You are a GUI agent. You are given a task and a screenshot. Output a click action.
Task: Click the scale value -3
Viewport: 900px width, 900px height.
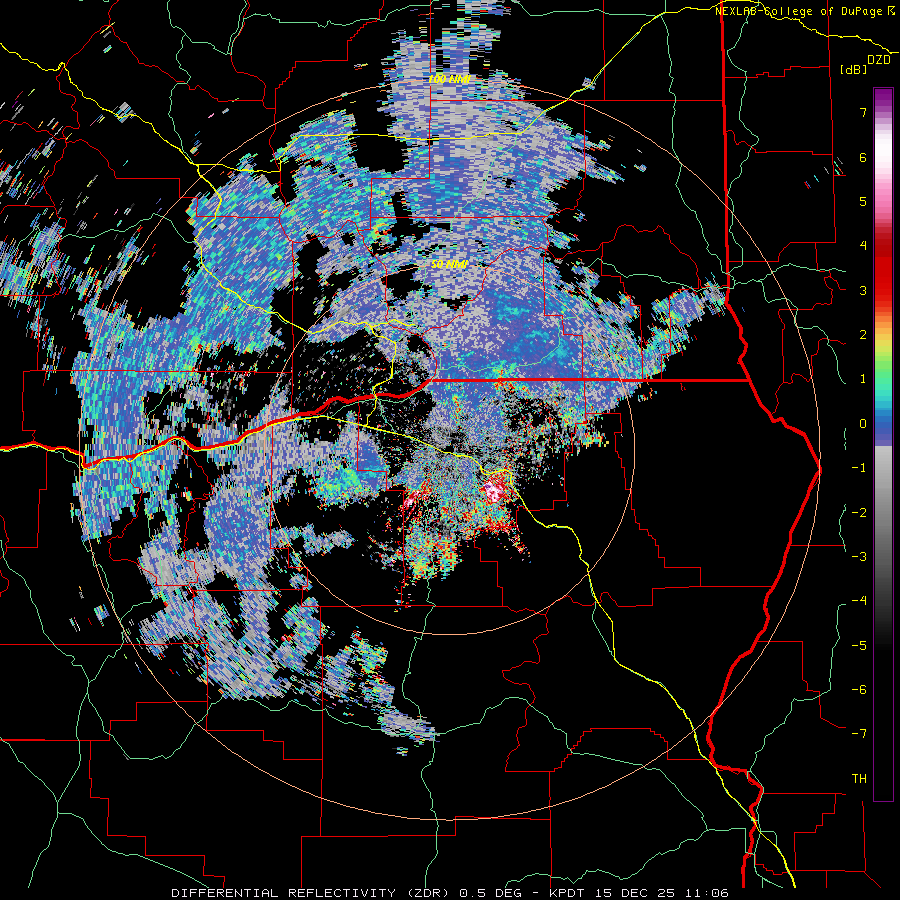tap(859, 557)
